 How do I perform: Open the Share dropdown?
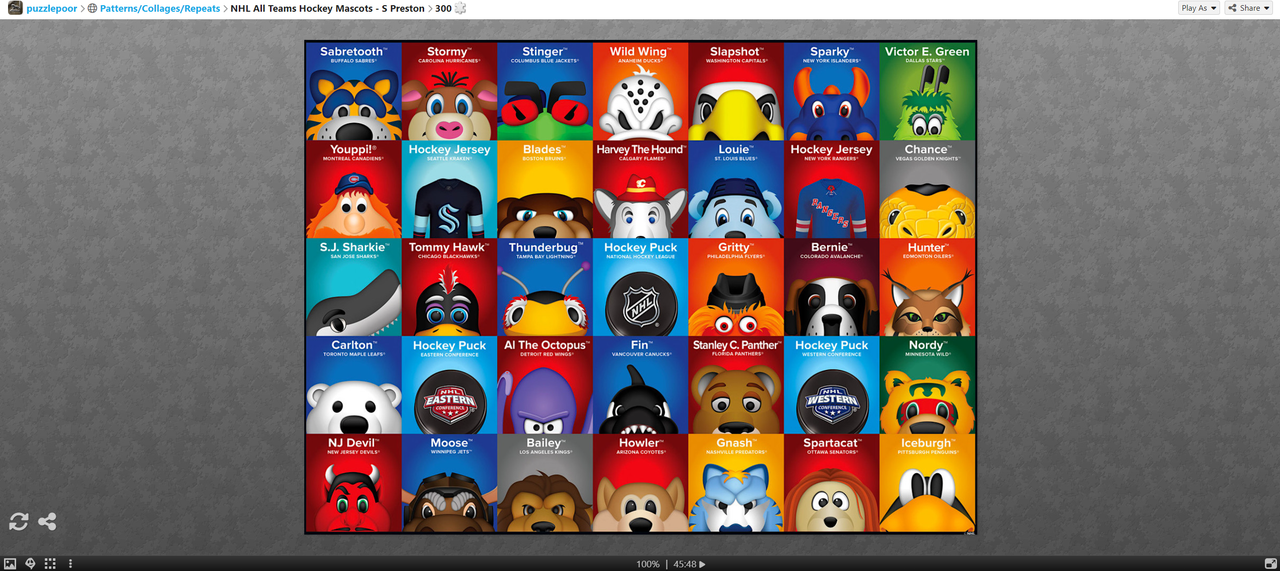1250,8
